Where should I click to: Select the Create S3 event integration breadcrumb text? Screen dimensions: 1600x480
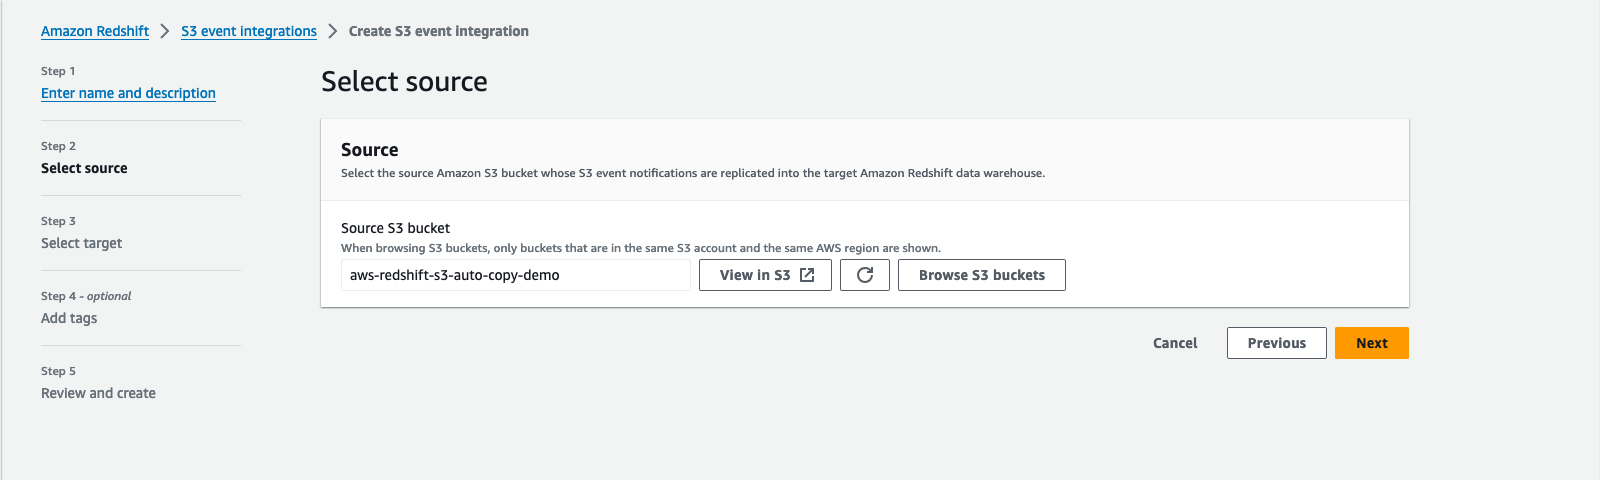click(439, 31)
